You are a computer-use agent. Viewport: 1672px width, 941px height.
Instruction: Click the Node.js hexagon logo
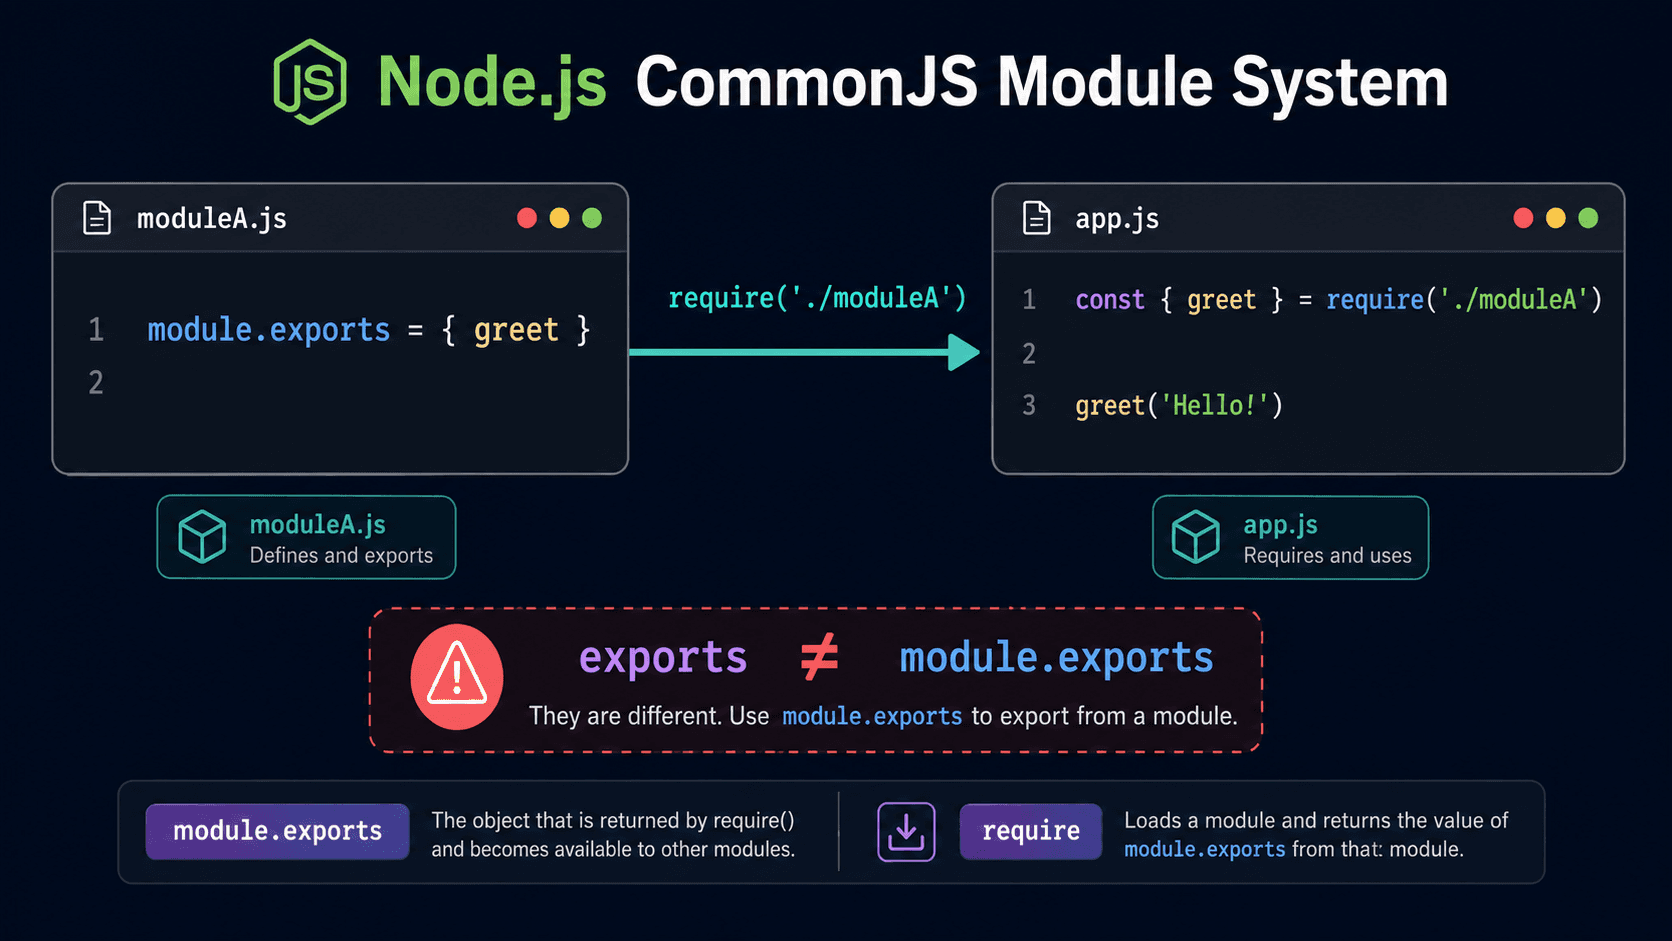pyautogui.click(x=310, y=82)
